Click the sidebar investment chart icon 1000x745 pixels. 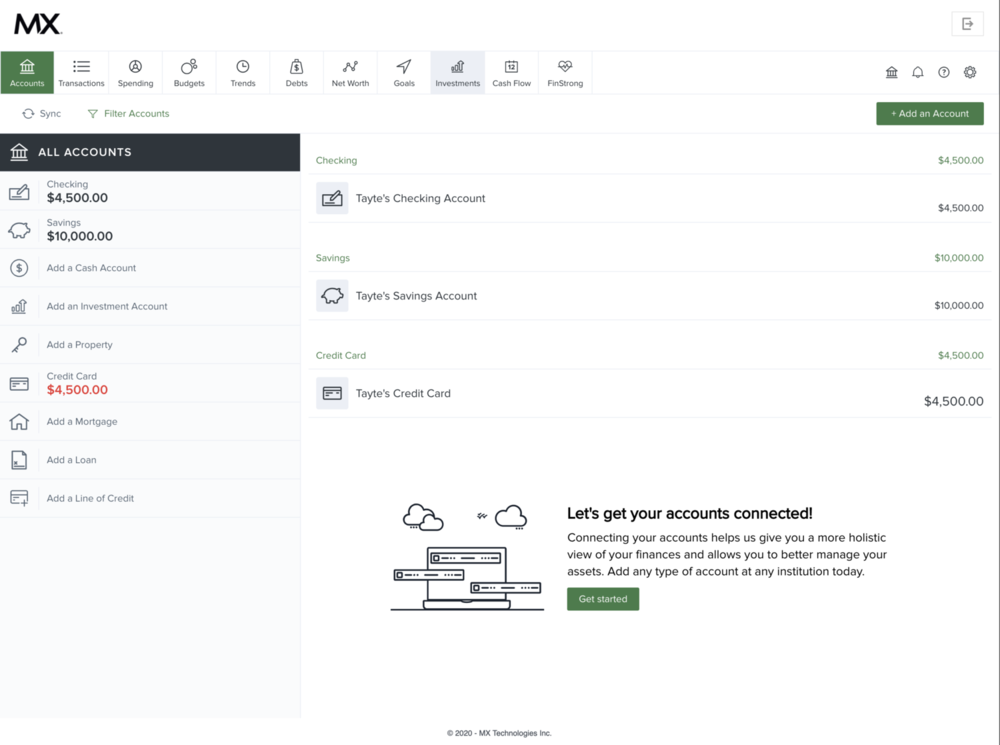coord(19,307)
